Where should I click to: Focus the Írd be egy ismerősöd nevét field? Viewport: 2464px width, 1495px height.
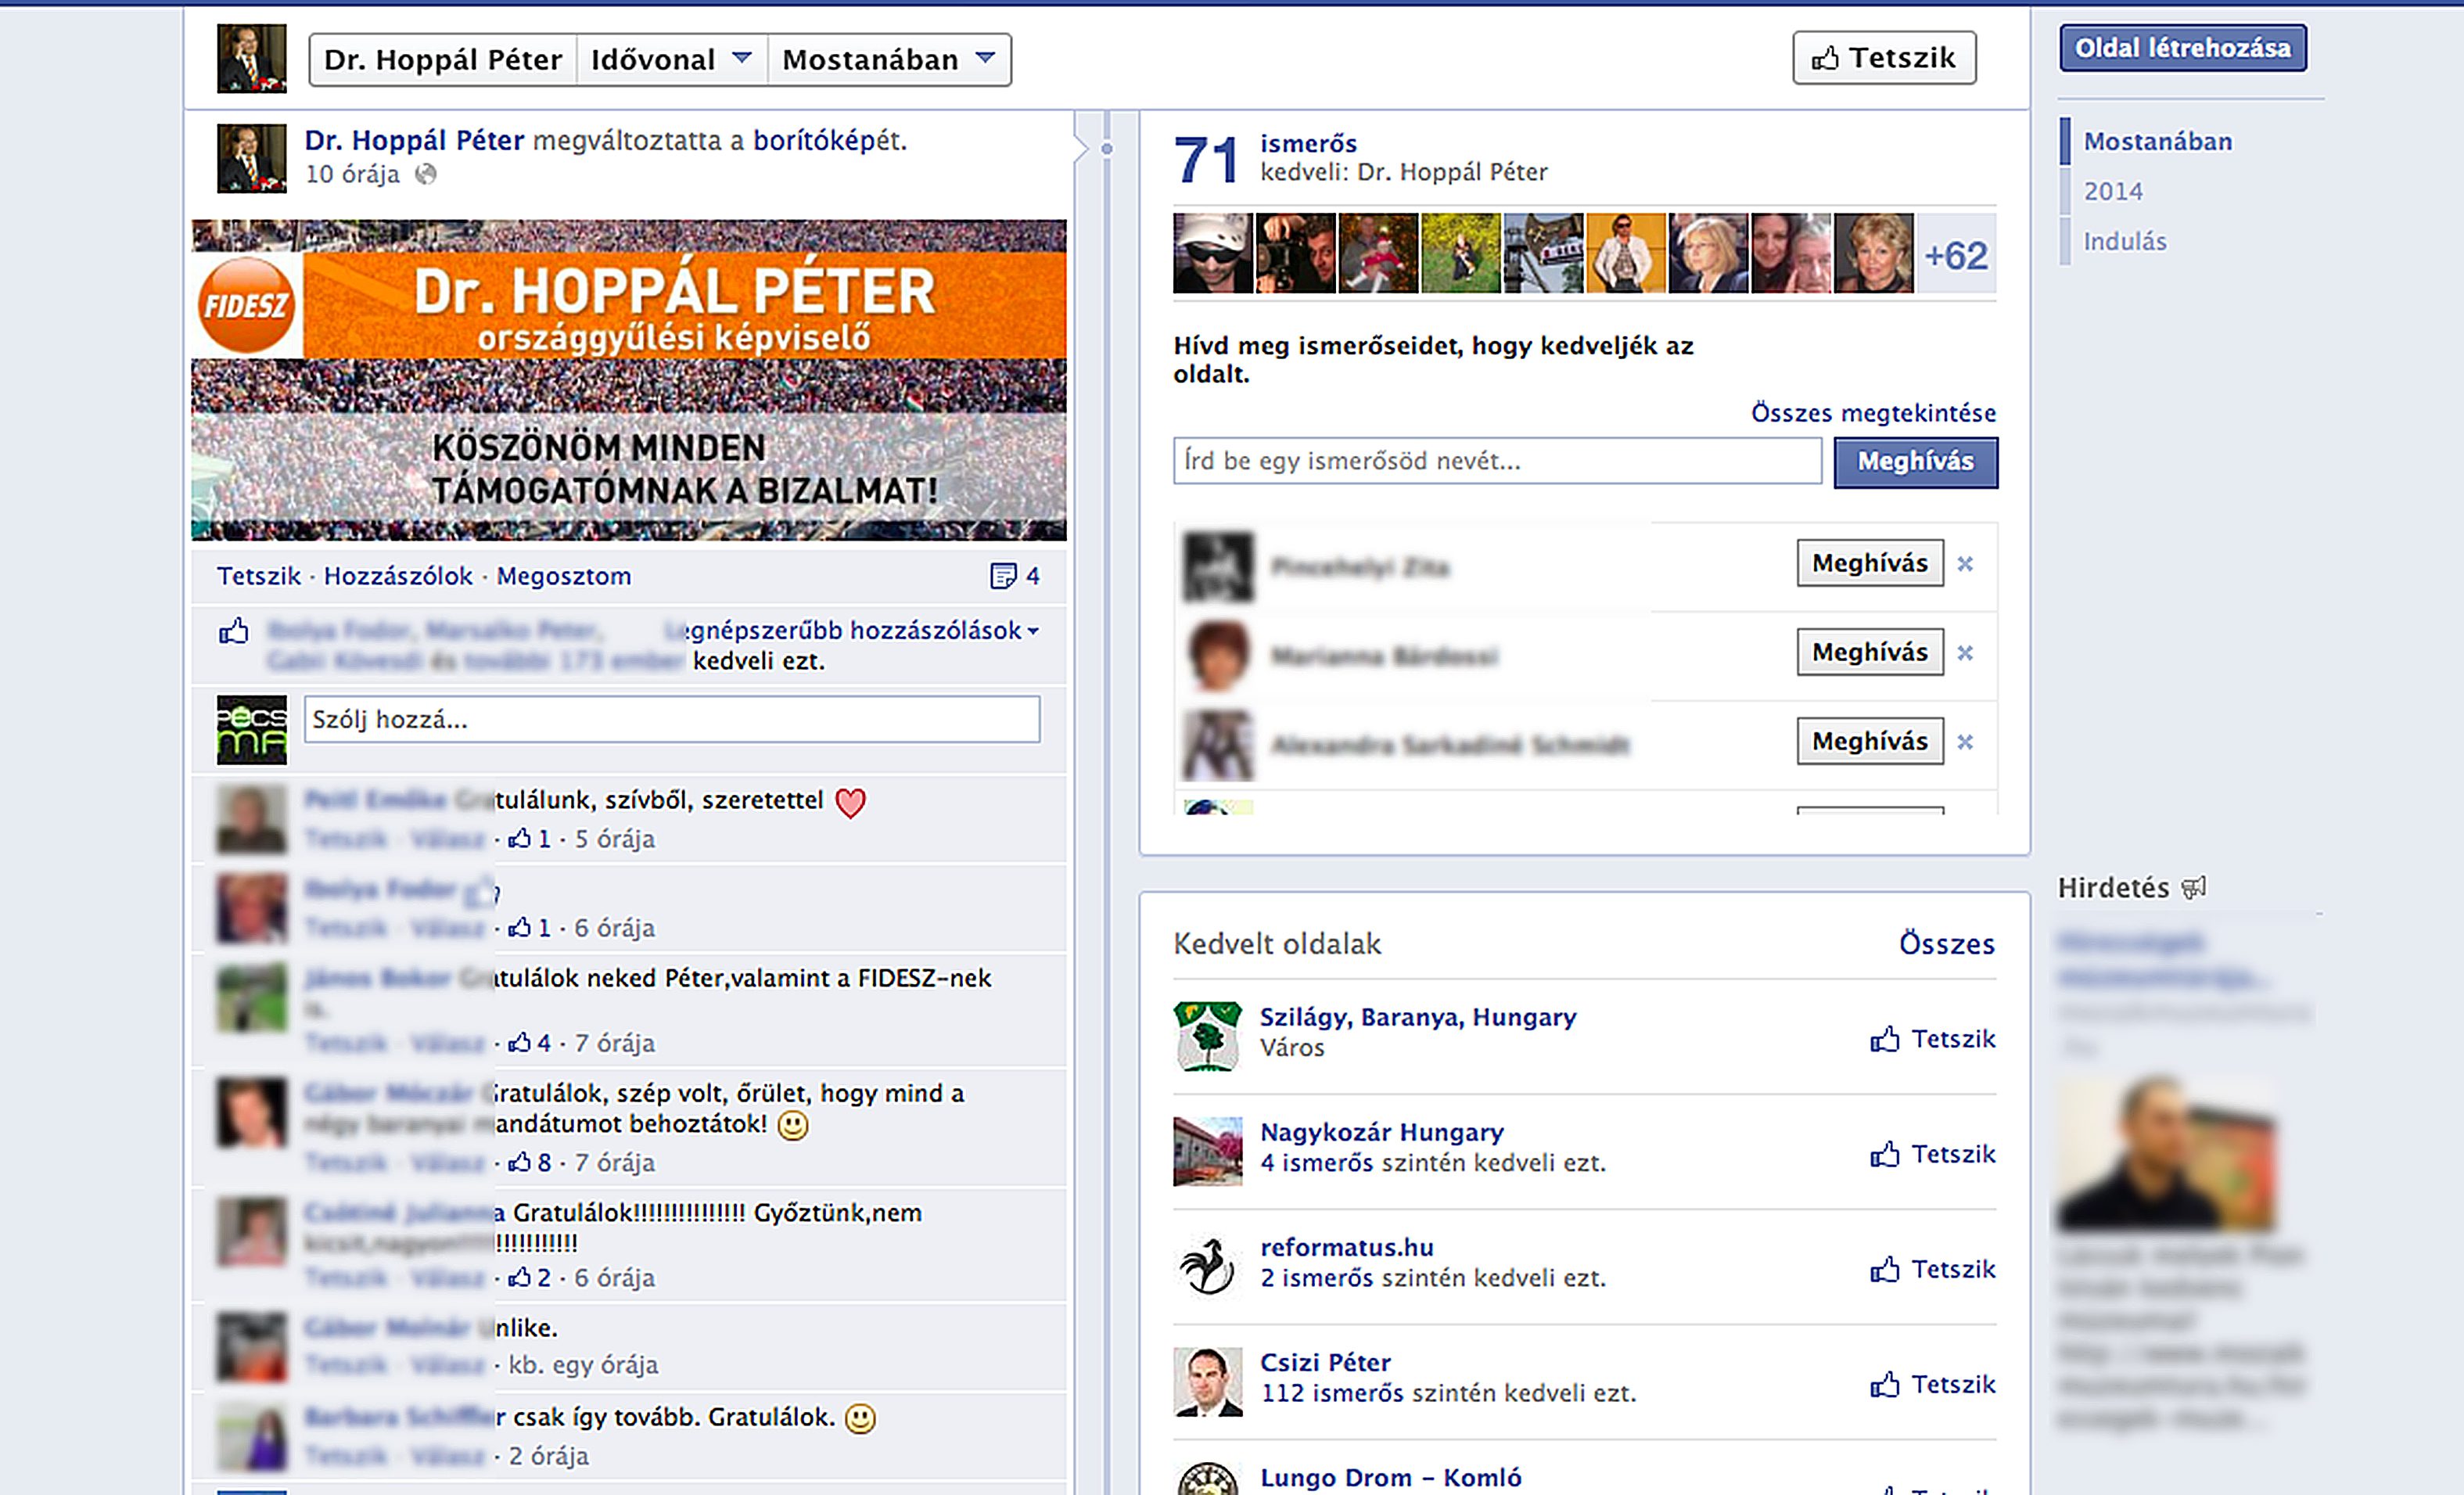point(1497,461)
